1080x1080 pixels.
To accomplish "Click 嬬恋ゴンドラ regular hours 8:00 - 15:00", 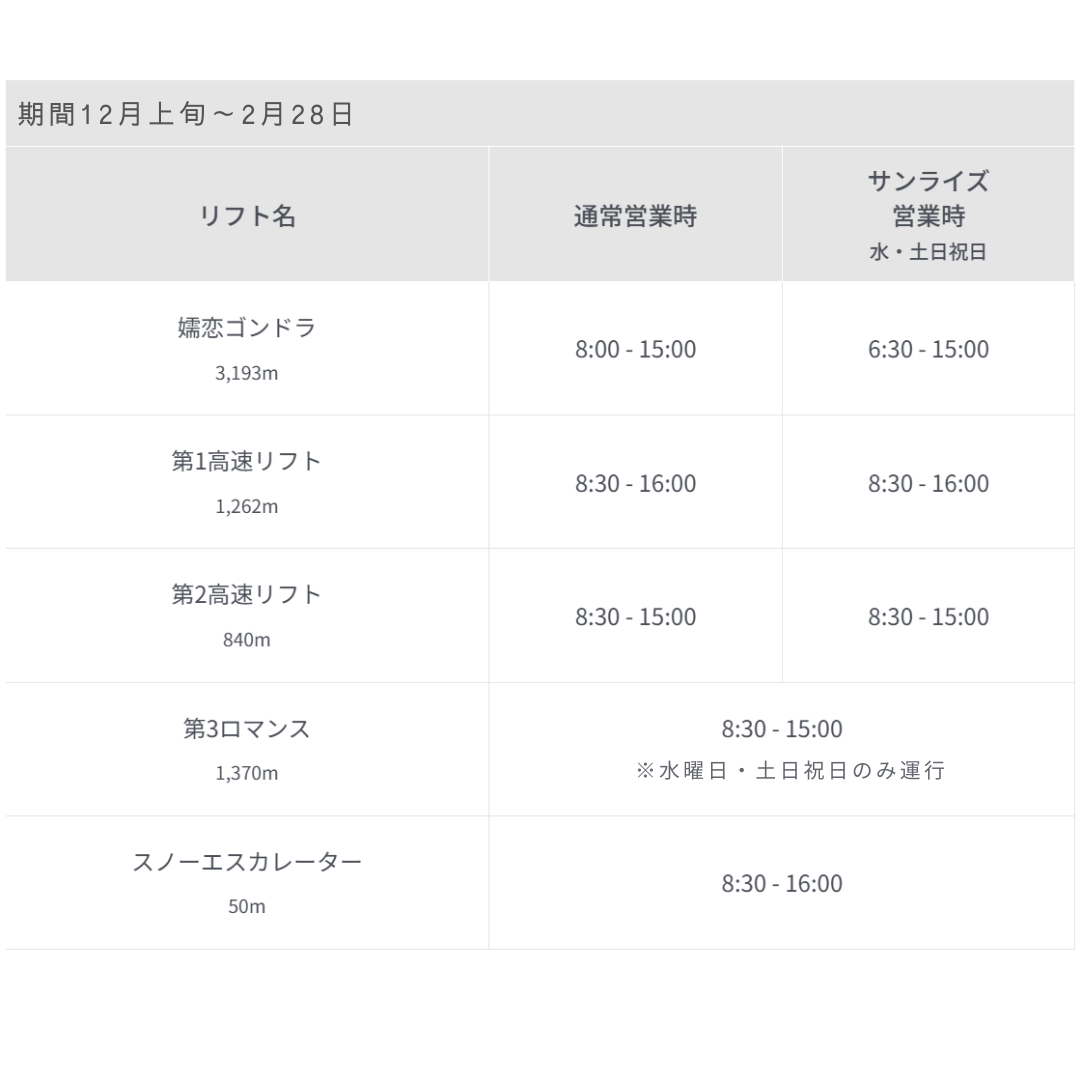I will click(x=635, y=349).
